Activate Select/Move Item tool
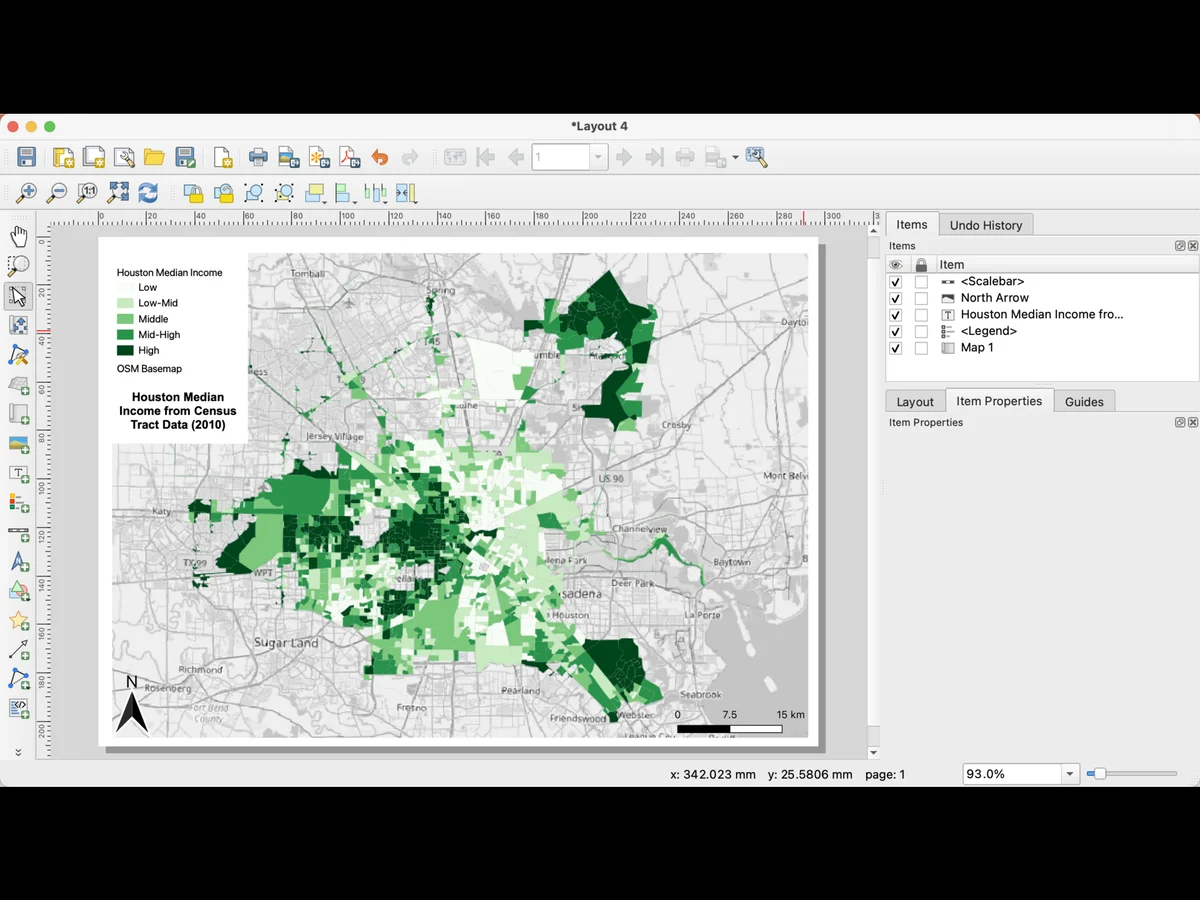The width and height of the screenshot is (1200, 900). pos(18,296)
